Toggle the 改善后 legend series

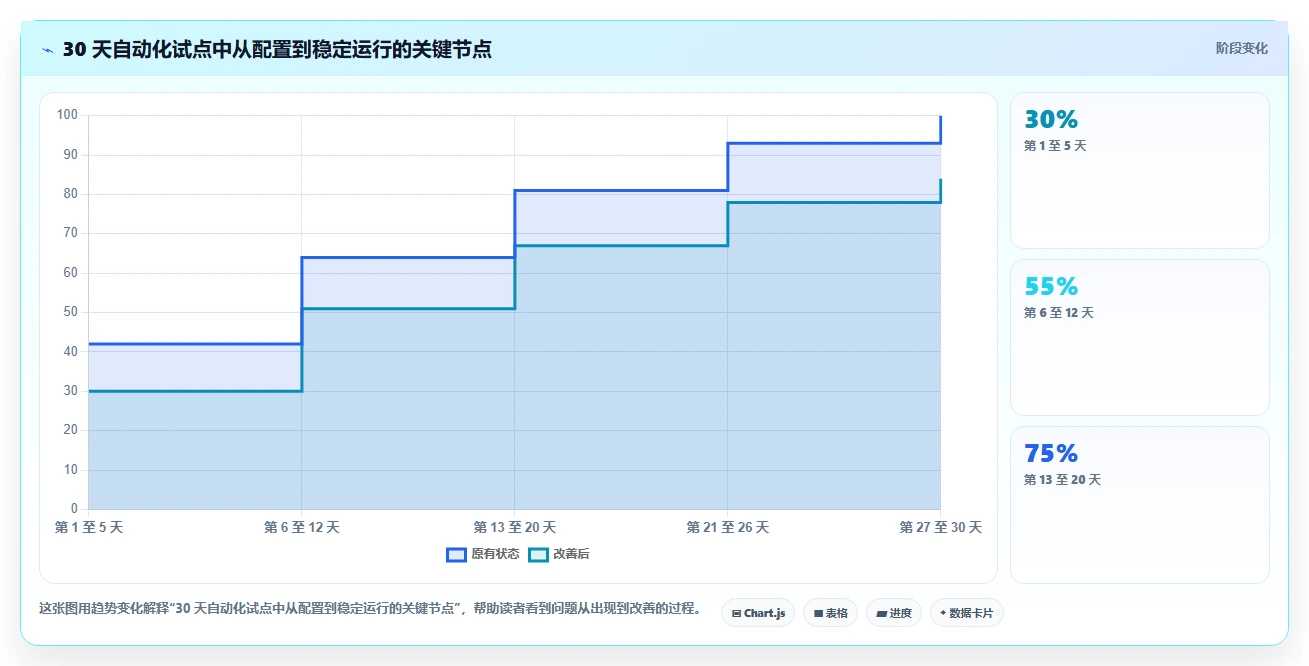pyautogui.click(x=559, y=554)
